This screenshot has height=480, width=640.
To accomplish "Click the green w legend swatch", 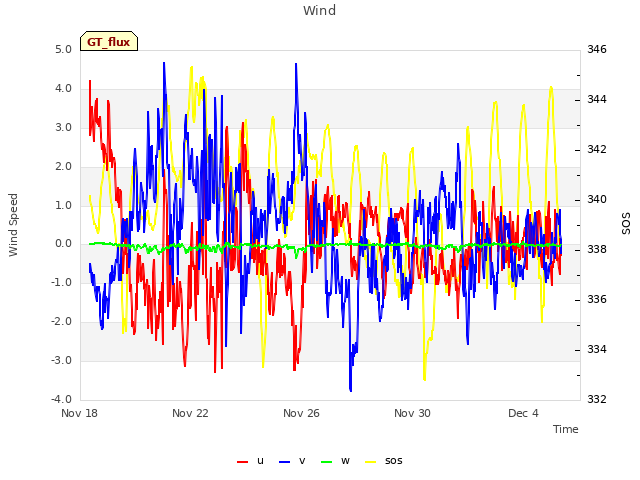I will 327,462.
